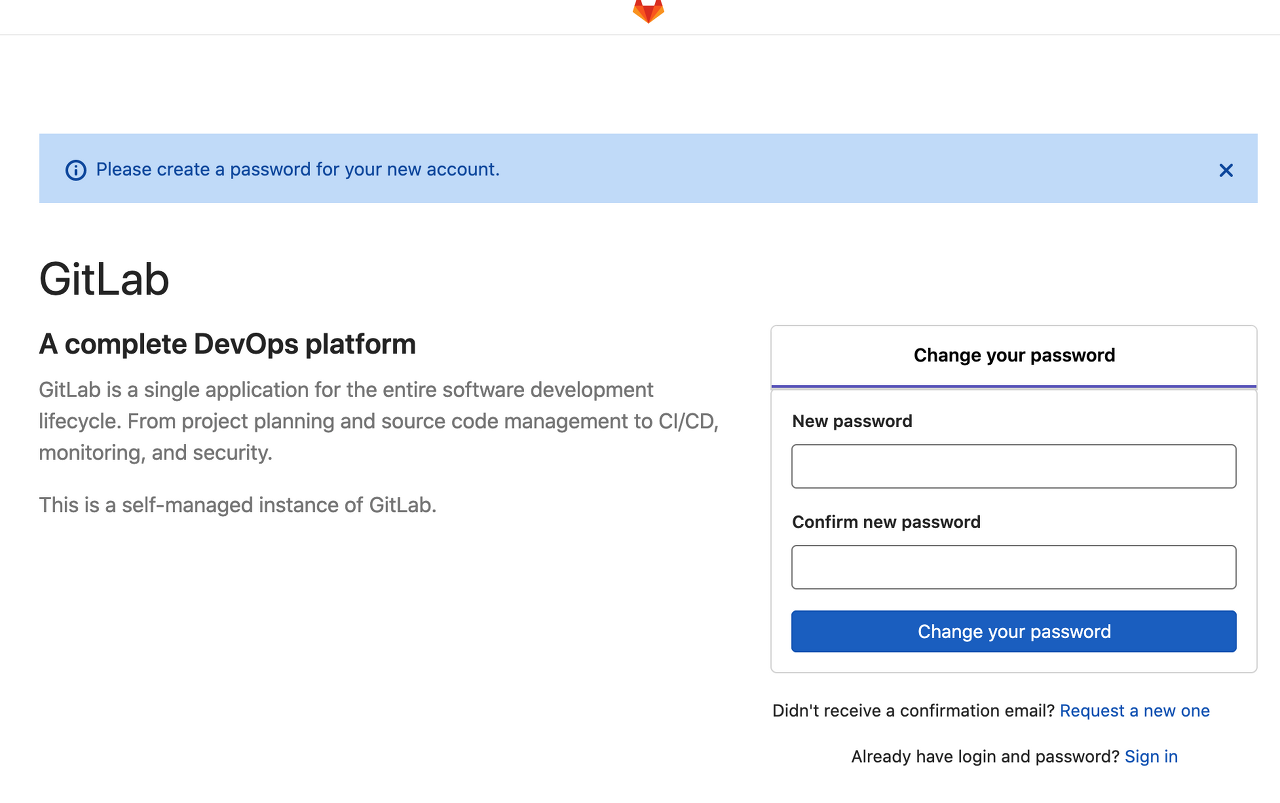Click "Didn't receive a confirmation email?" text
Viewport: 1280px width, 803px height.
(914, 711)
